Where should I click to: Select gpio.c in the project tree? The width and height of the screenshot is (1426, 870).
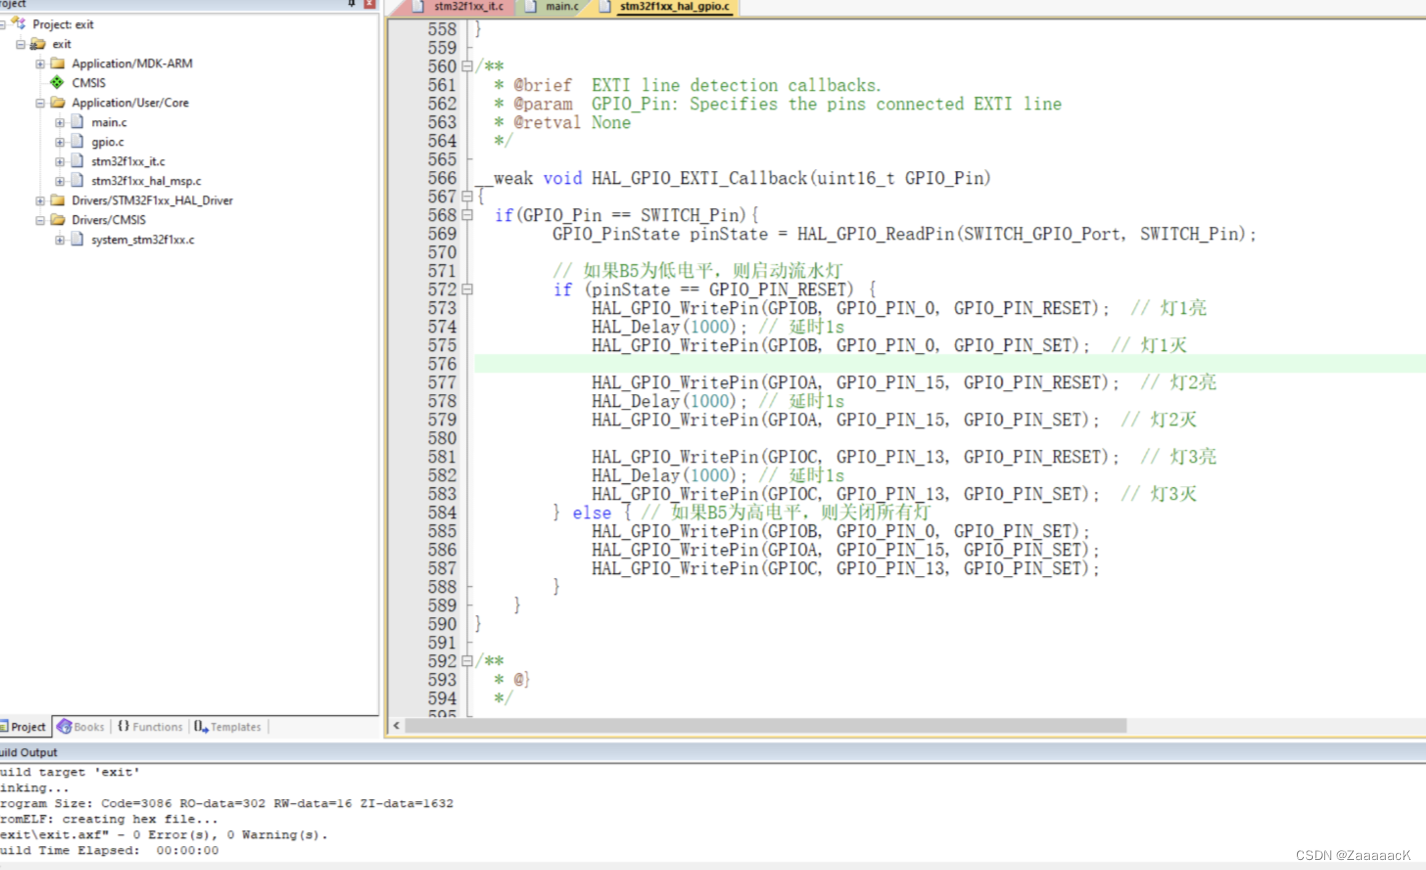pos(107,142)
